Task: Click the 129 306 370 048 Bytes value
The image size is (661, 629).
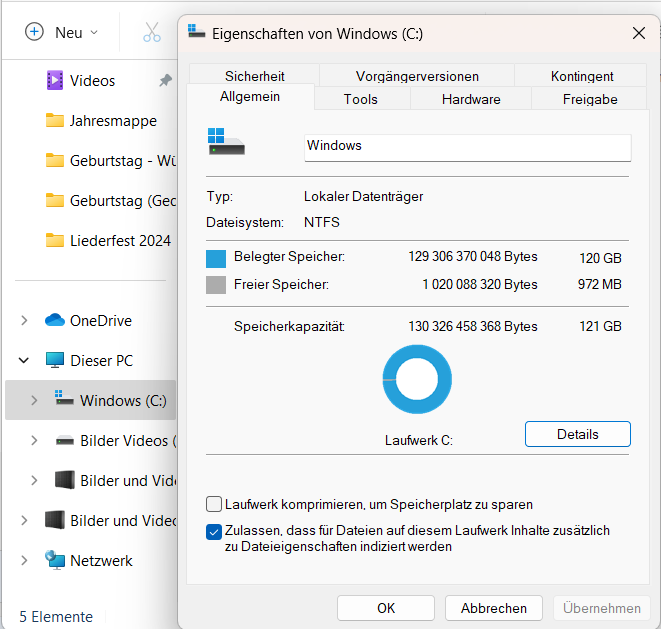Action: [473, 256]
